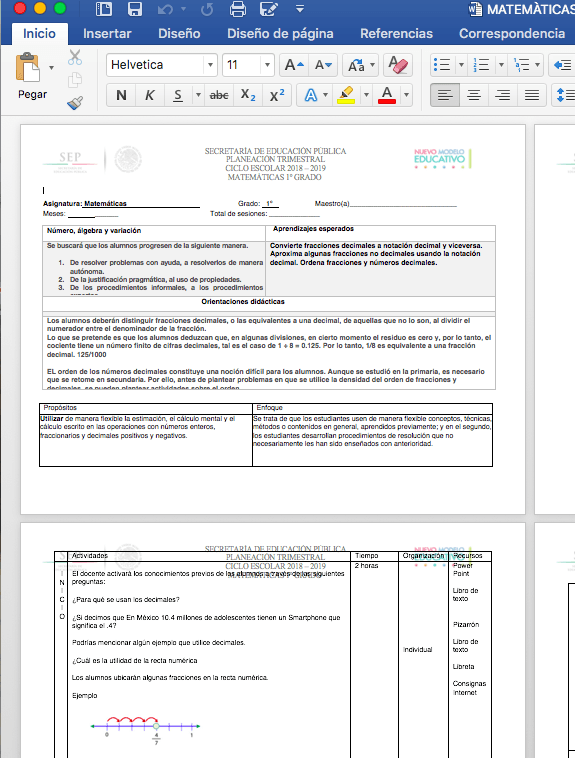Click the Save document icon
The width and height of the screenshot is (575, 758).
pos(134,9)
